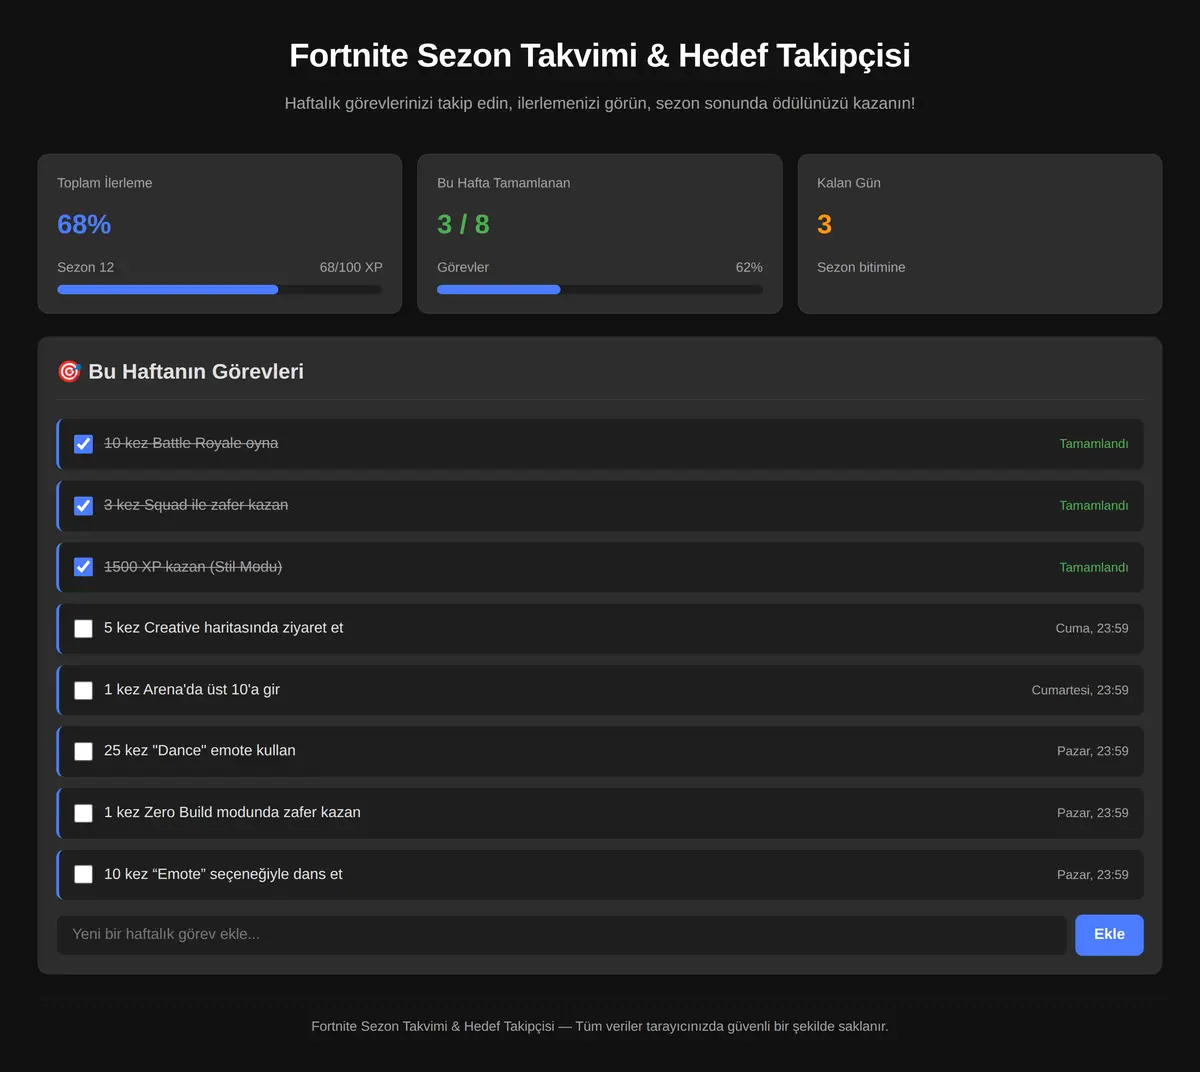Check the "5 kez Creative haritasında ziyaret et" box
The height and width of the screenshot is (1072, 1200).
84,629
